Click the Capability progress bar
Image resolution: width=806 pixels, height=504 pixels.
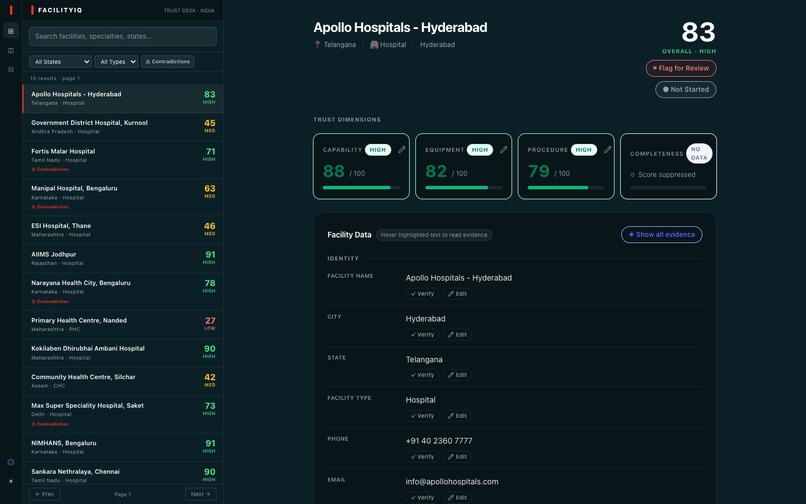(361, 188)
